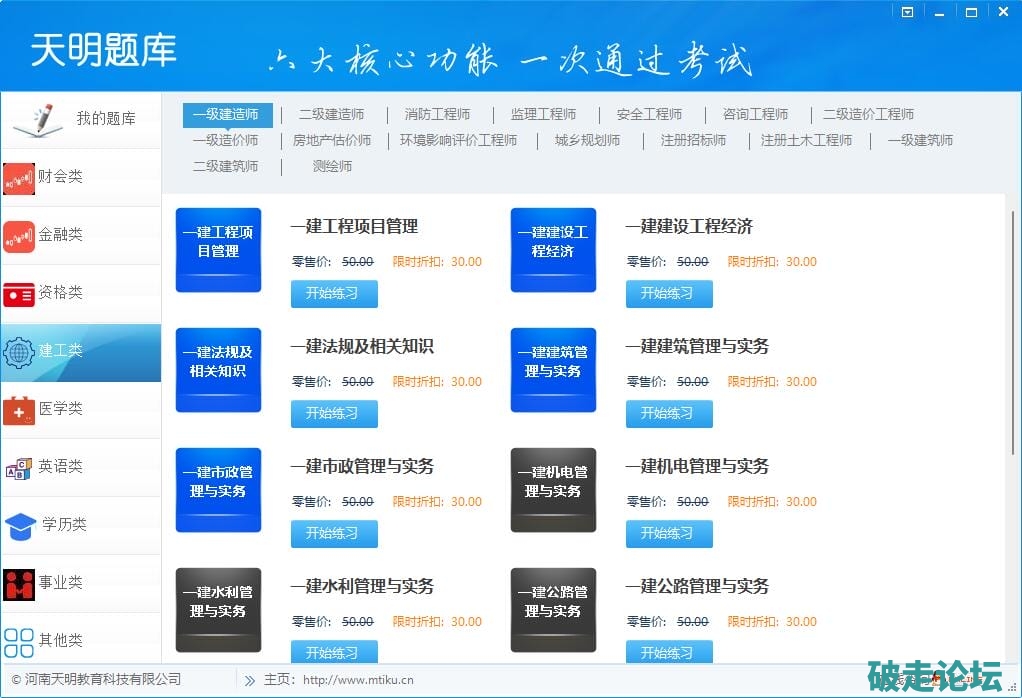This screenshot has height=698, width=1022.
Task: Open 我的题库 pencil icon
Action: coord(38,119)
